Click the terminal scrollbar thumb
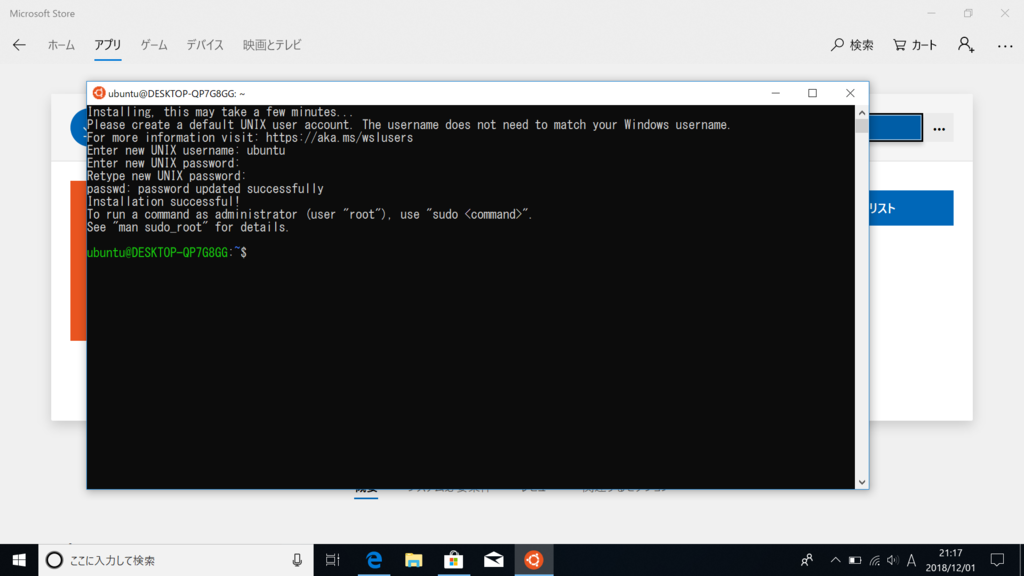The height and width of the screenshot is (576, 1024). click(x=862, y=127)
